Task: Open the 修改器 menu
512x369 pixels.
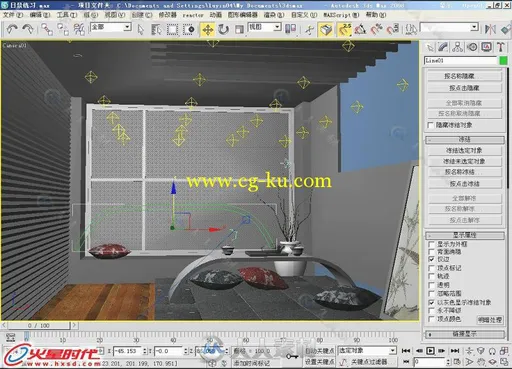Action: click(x=167, y=15)
